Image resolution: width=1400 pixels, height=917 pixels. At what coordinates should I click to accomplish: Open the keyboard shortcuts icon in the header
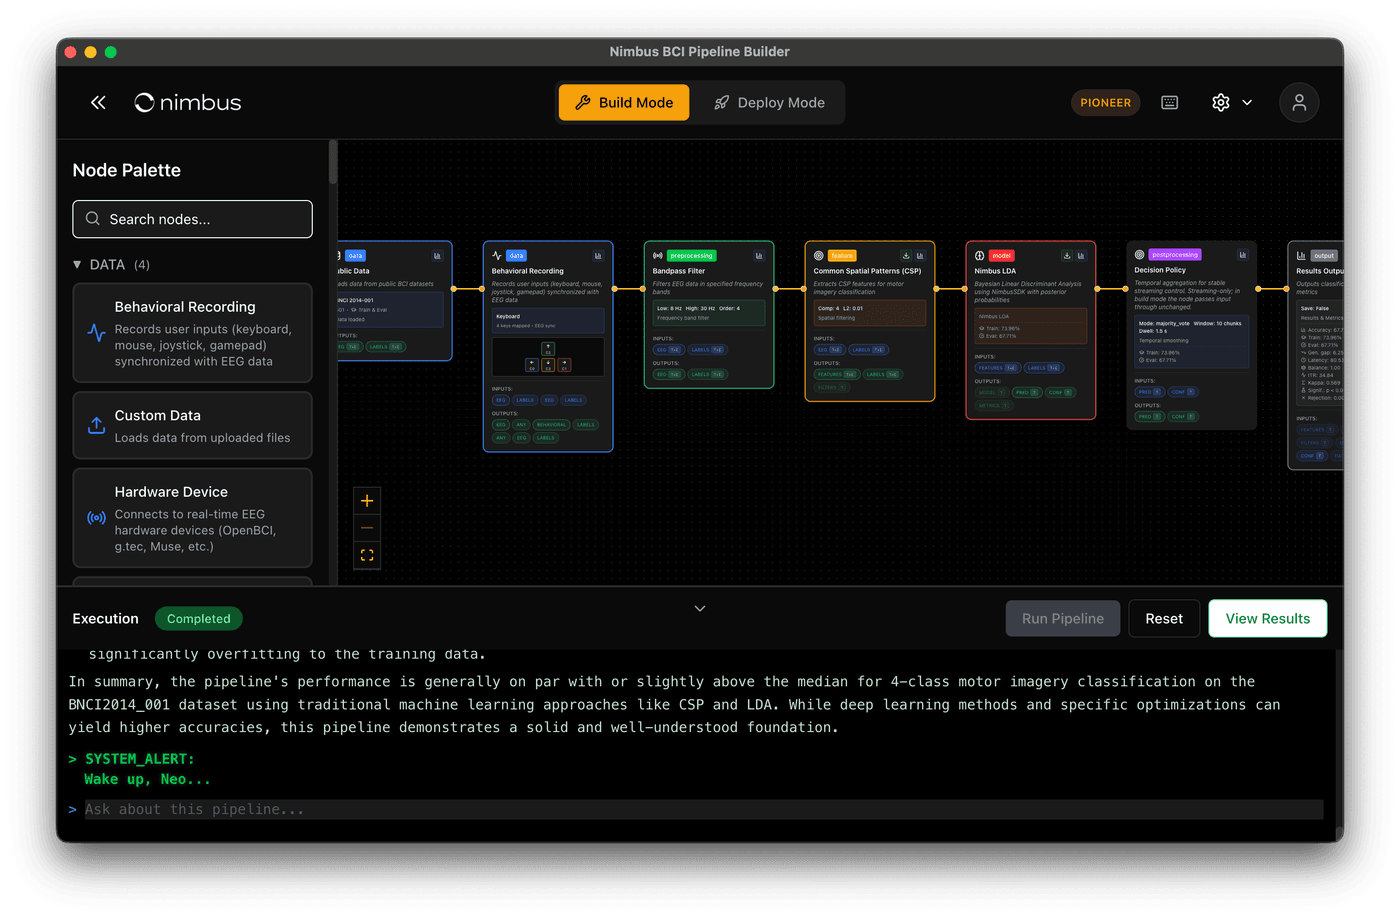pos(1169,102)
